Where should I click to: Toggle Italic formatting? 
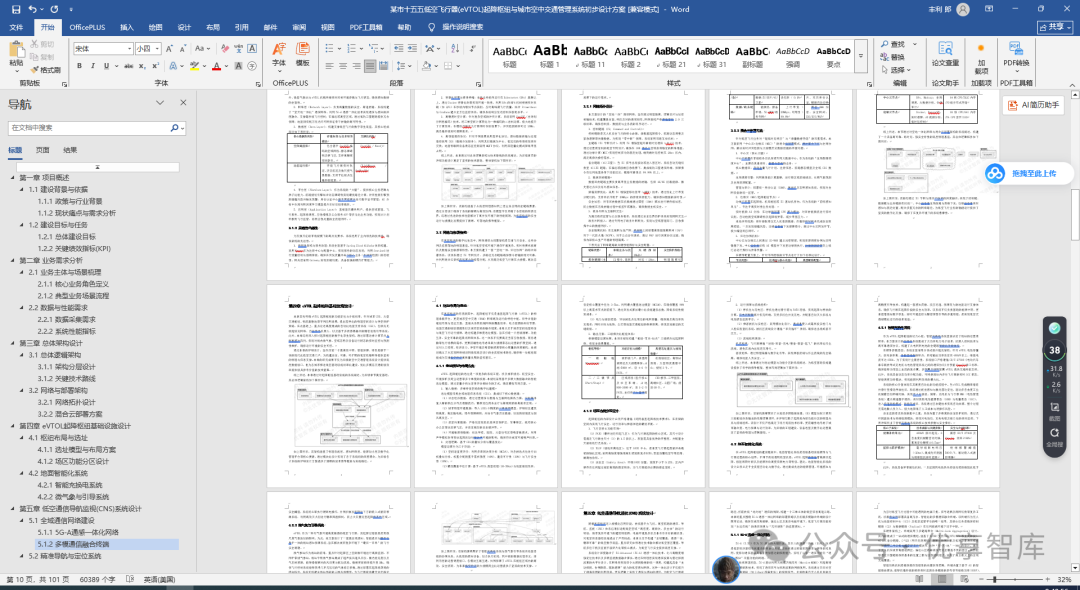point(93,66)
